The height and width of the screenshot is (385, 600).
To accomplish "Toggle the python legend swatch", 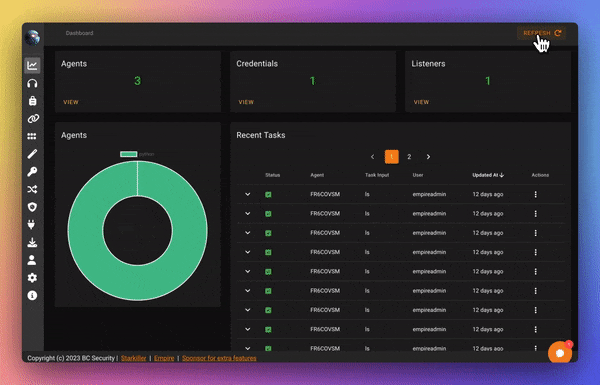I will [129, 154].
